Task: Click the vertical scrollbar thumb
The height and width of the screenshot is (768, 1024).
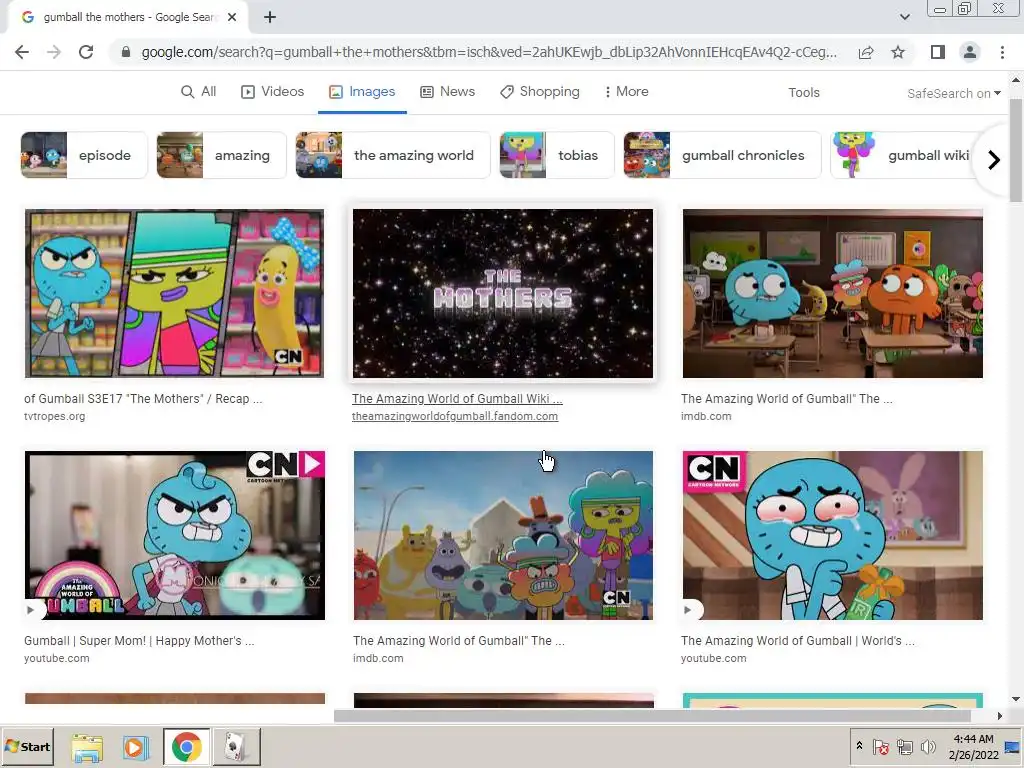Action: pos(1016,150)
